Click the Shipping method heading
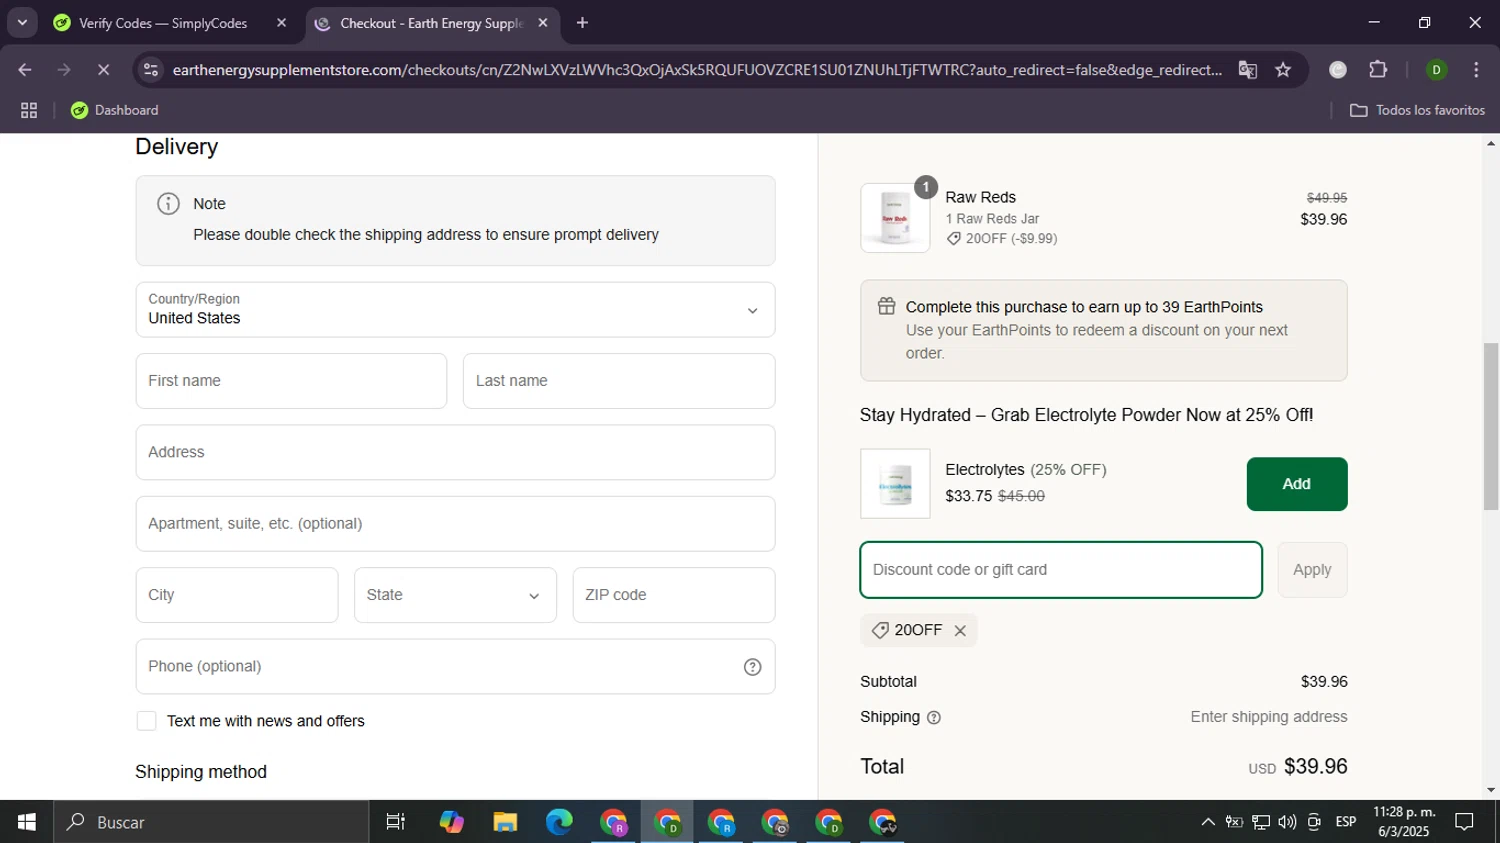Viewport: 1500px width, 843px height. [201, 772]
